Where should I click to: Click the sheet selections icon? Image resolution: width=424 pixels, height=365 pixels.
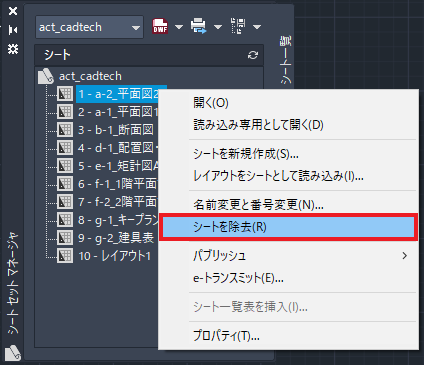238,26
